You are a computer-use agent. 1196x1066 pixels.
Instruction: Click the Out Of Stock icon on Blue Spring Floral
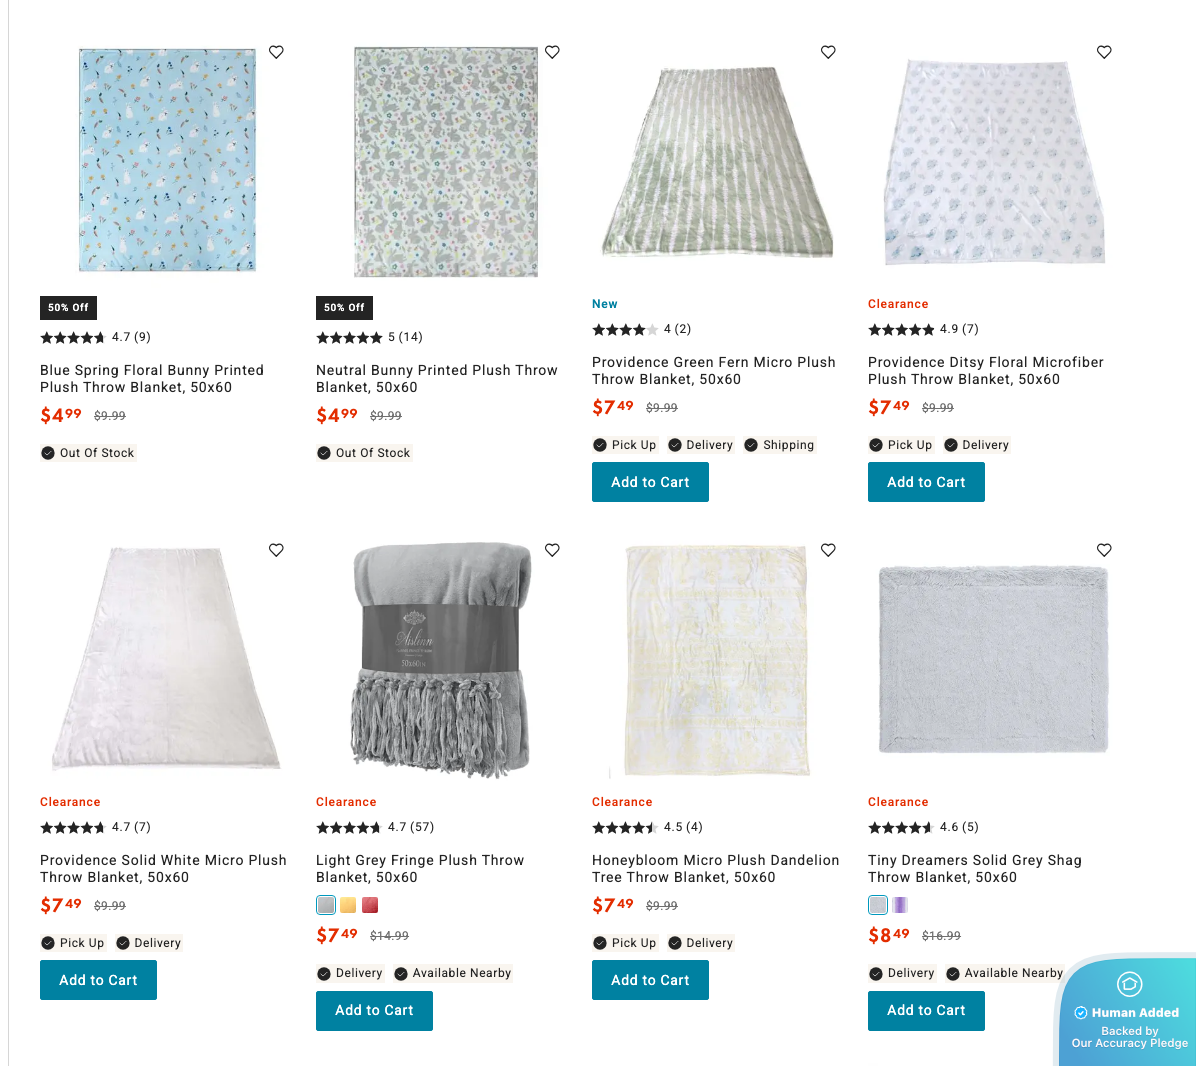coord(47,452)
